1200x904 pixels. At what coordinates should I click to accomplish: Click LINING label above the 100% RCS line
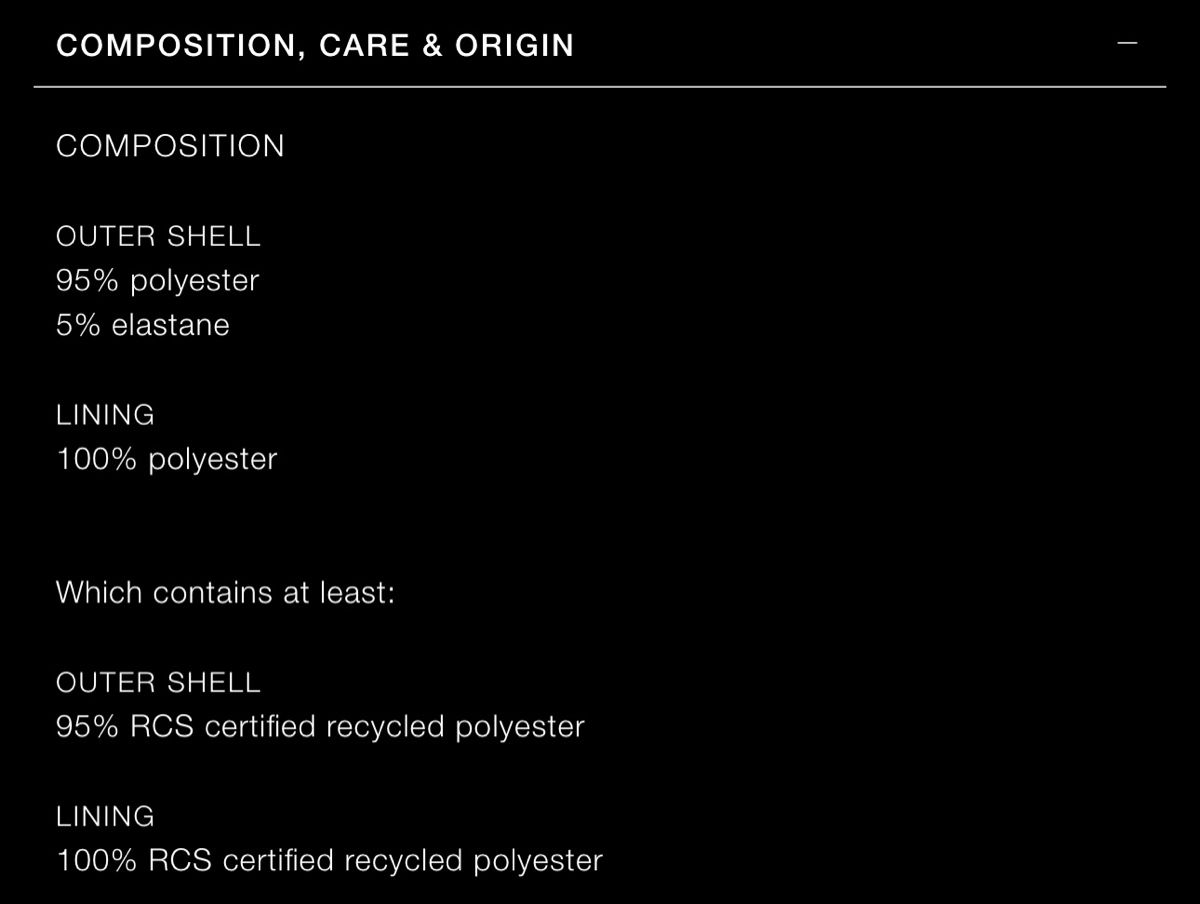point(105,816)
